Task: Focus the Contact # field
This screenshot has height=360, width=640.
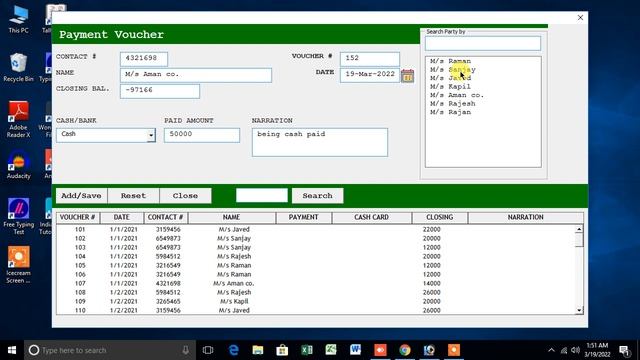Action: [x=144, y=59]
